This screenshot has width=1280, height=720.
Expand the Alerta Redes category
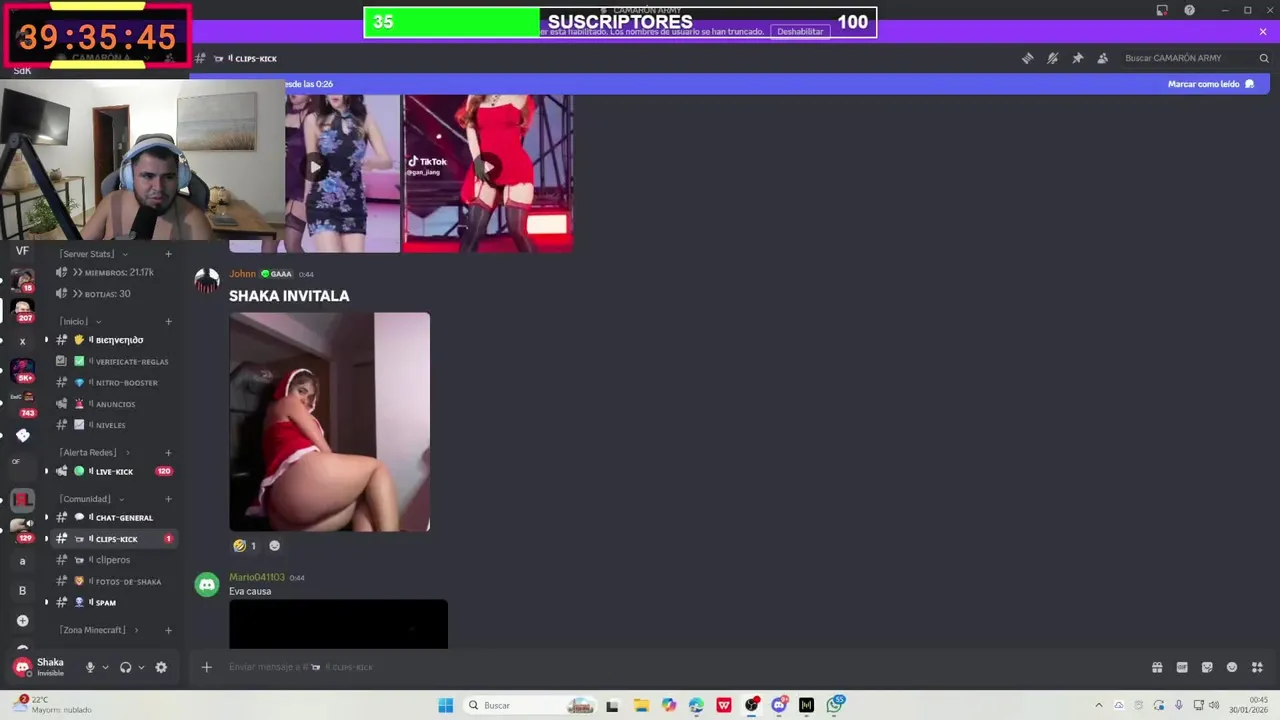(x=94, y=452)
